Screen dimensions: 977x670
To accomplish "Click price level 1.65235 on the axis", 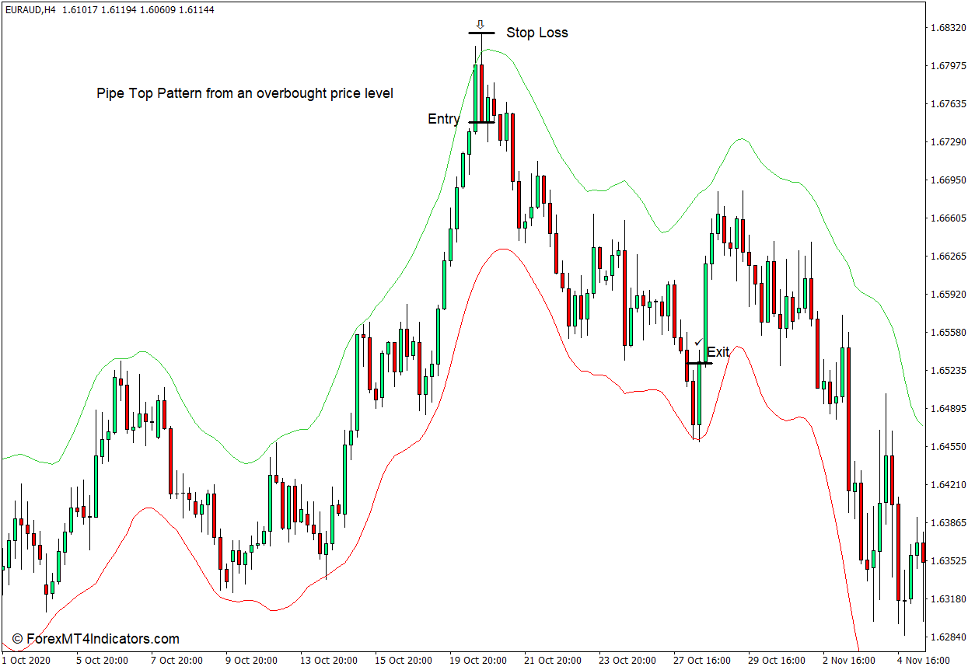I will (948, 370).
